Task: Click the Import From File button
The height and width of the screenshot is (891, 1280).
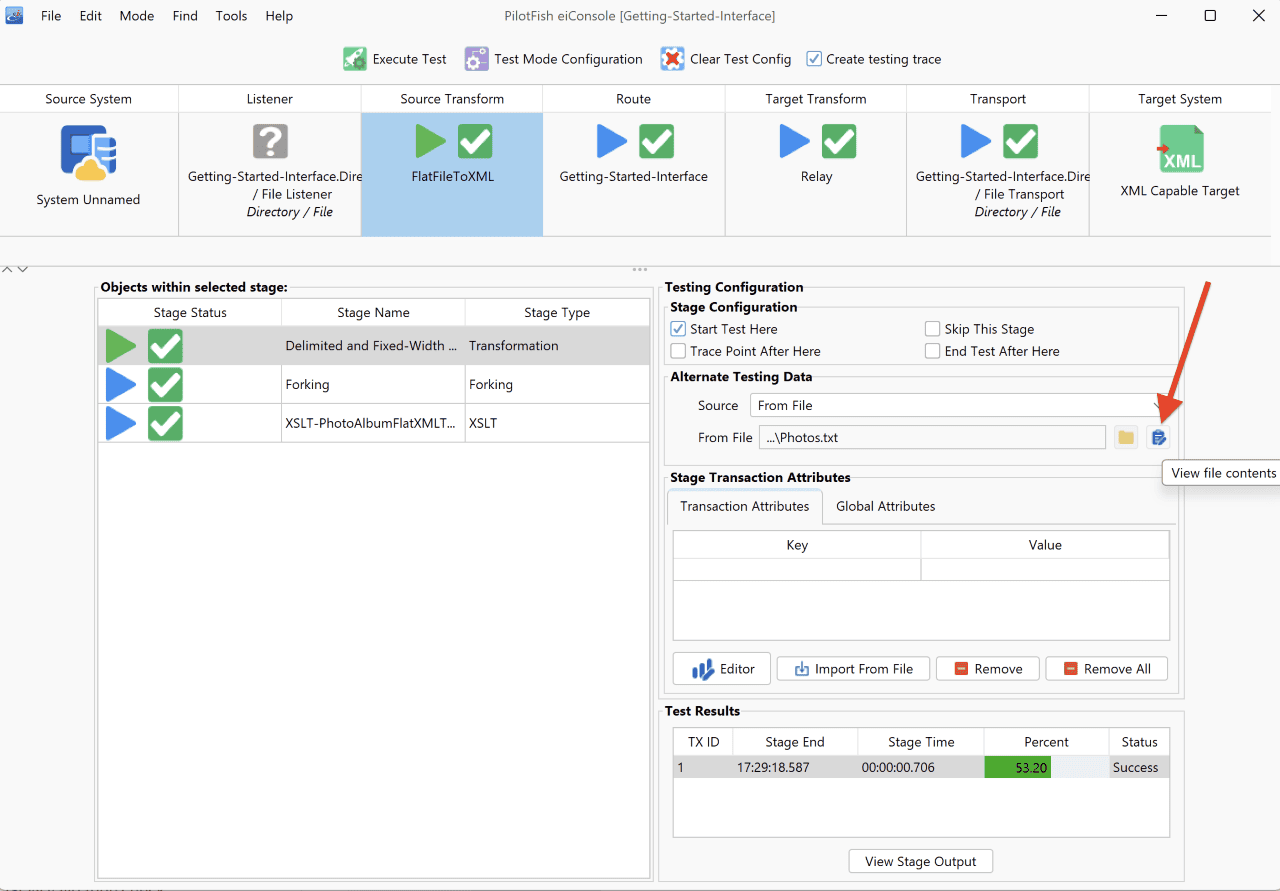Action: tap(853, 669)
